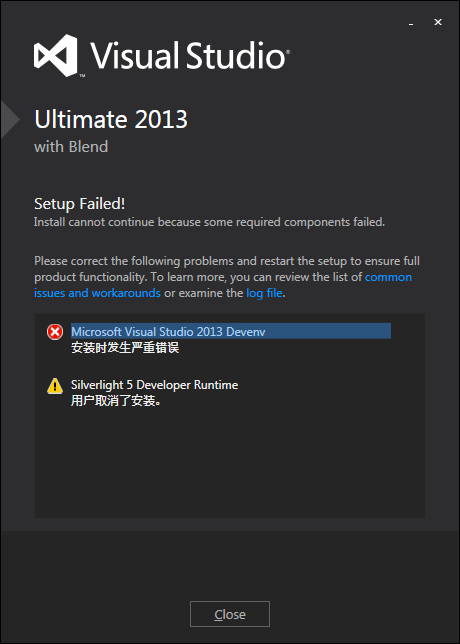Screen dimensions: 460x644
Task: Click the Close button at the bottom
Action: click(230, 614)
